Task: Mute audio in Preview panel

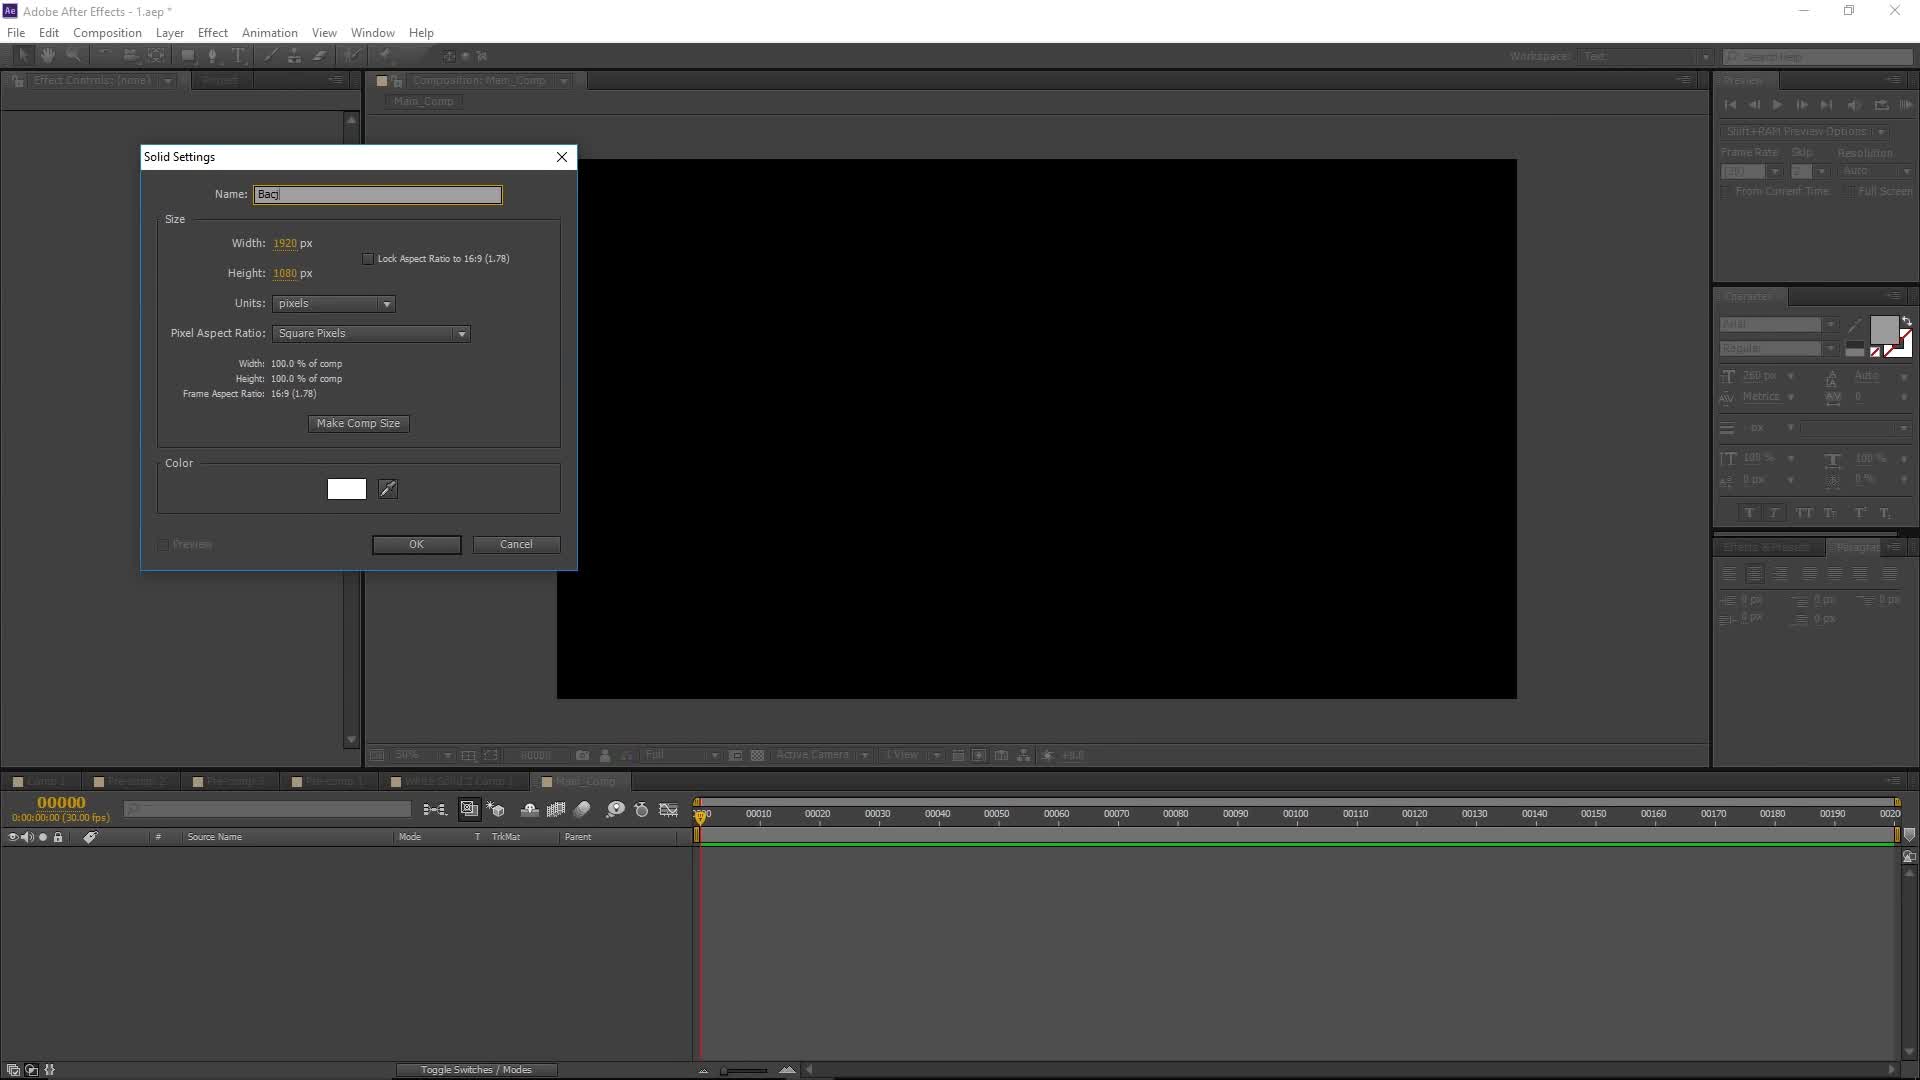Action: 1854,105
